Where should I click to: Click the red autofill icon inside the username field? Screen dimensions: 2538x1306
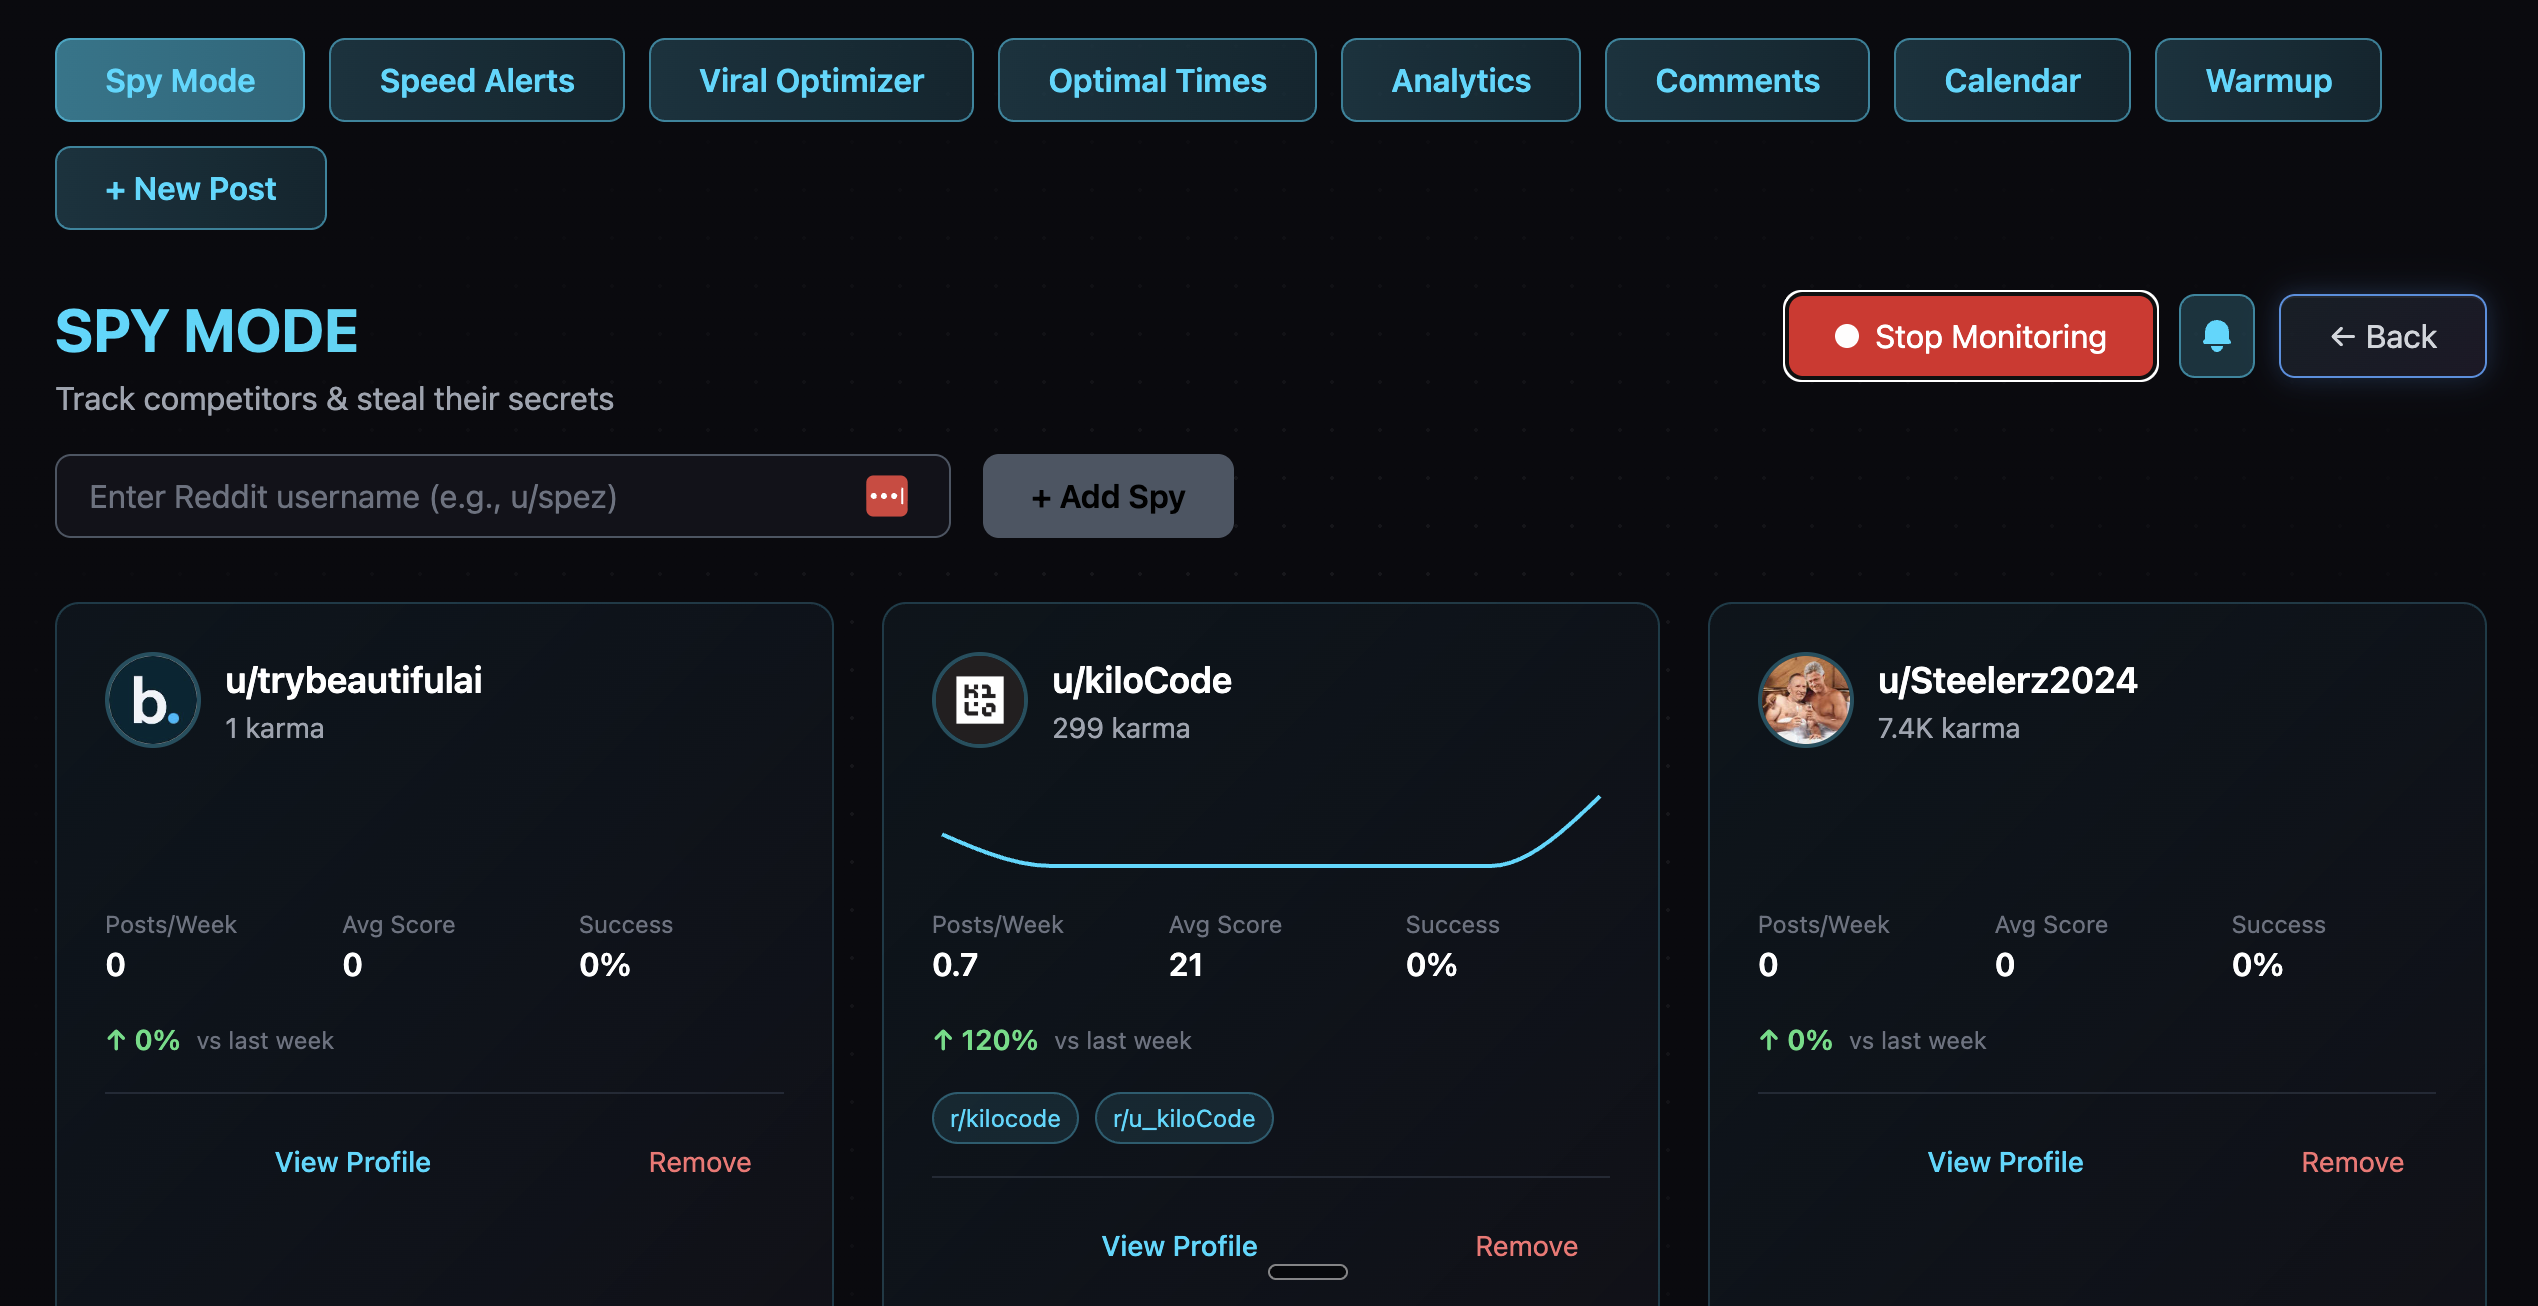(x=886, y=495)
